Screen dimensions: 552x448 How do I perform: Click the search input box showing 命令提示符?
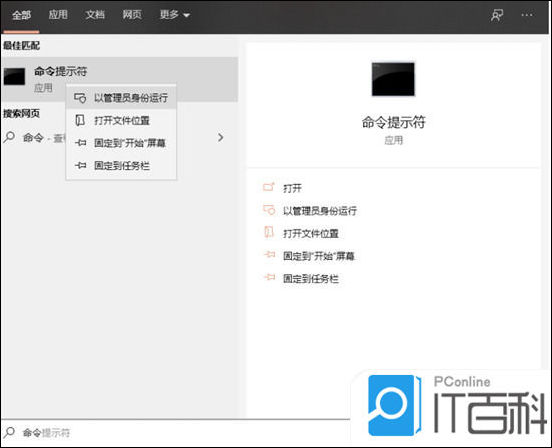(x=176, y=433)
